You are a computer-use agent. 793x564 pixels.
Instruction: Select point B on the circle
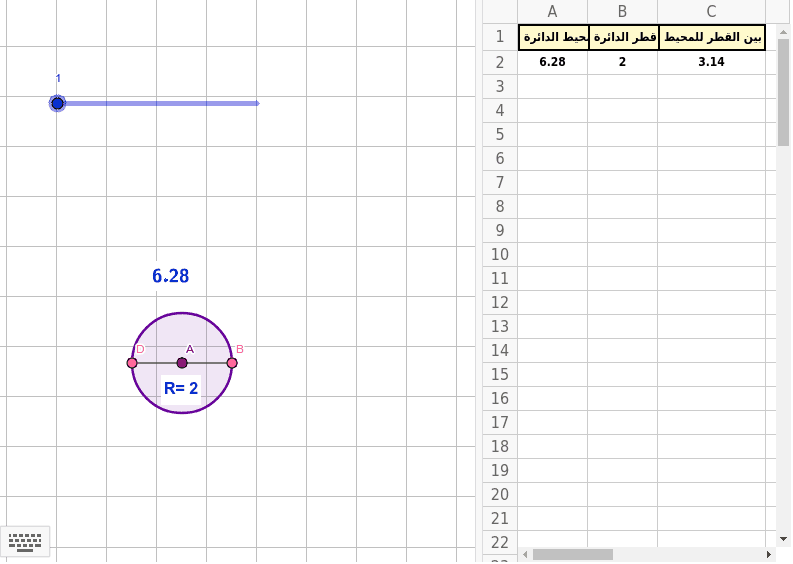click(x=232, y=363)
